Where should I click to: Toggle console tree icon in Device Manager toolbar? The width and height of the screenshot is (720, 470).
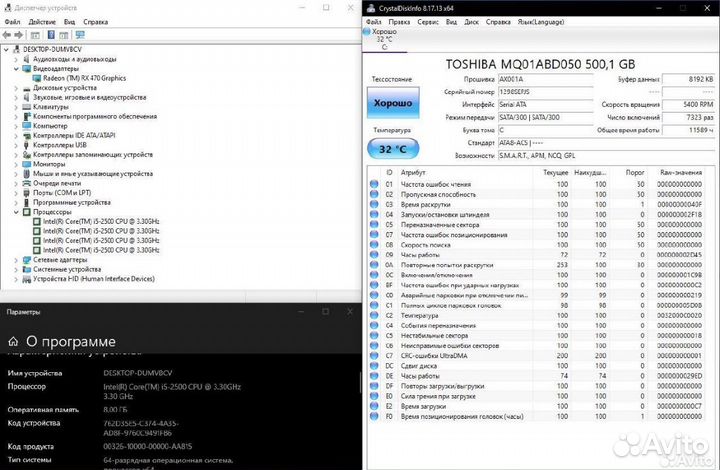pos(35,35)
